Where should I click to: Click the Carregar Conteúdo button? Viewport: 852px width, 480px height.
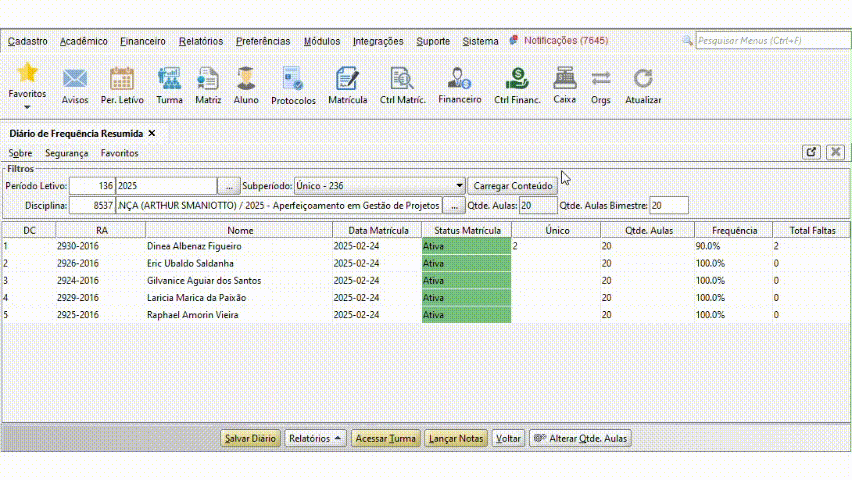[x=512, y=186]
